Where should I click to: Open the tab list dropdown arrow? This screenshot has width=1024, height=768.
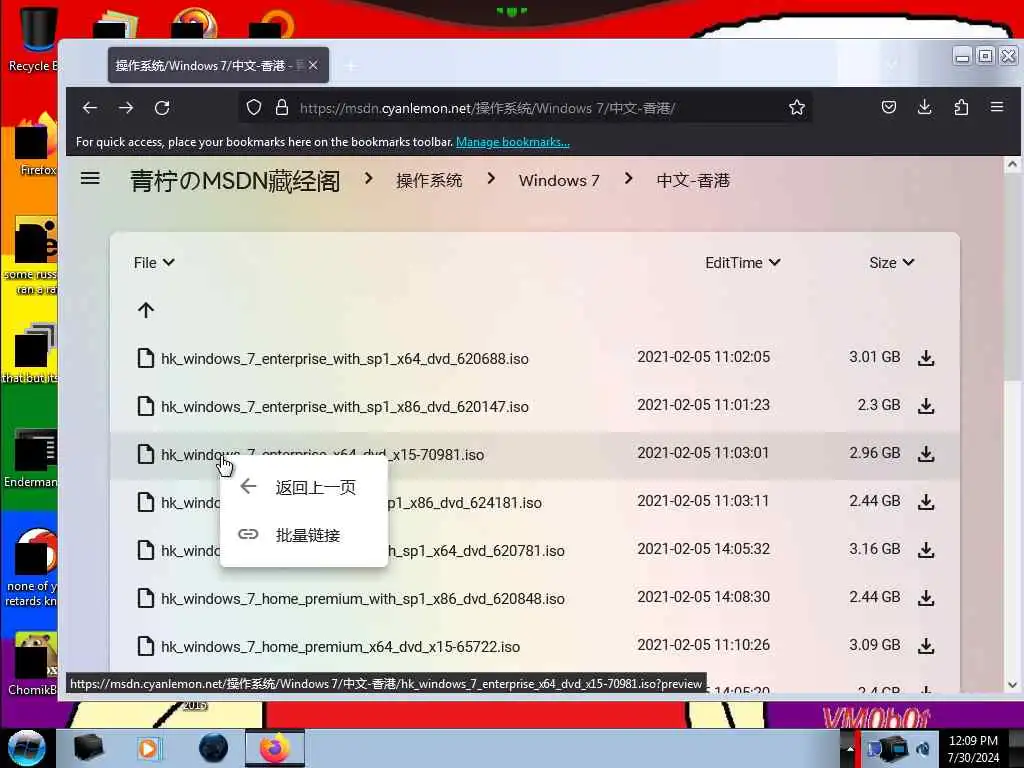coord(891,65)
